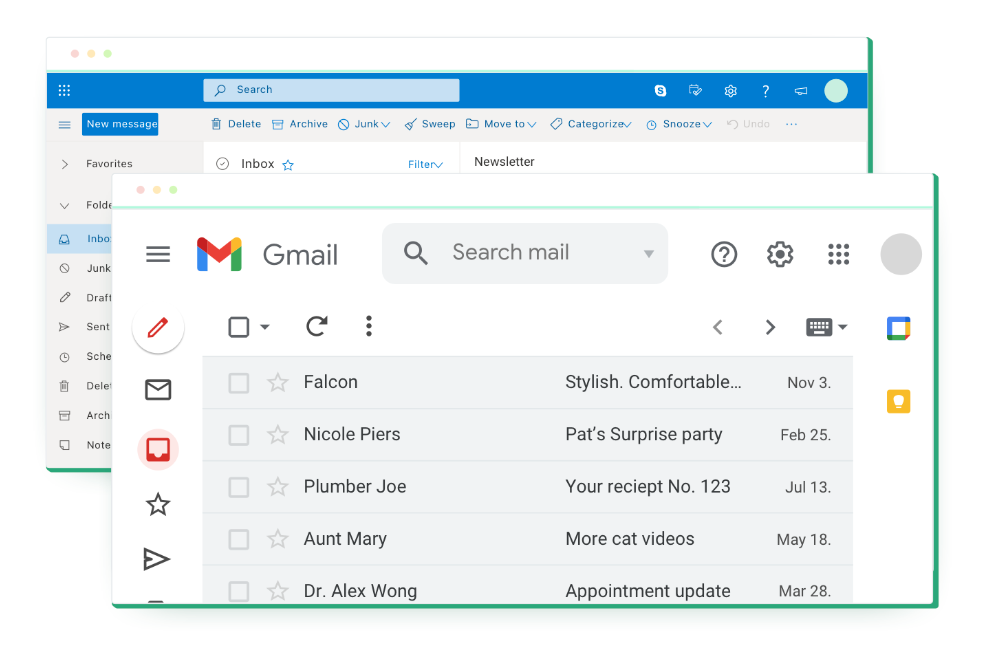Viewport: 996px width, 672px height.
Task: Open Google Keep side panel icon
Action: pyautogui.click(x=898, y=401)
